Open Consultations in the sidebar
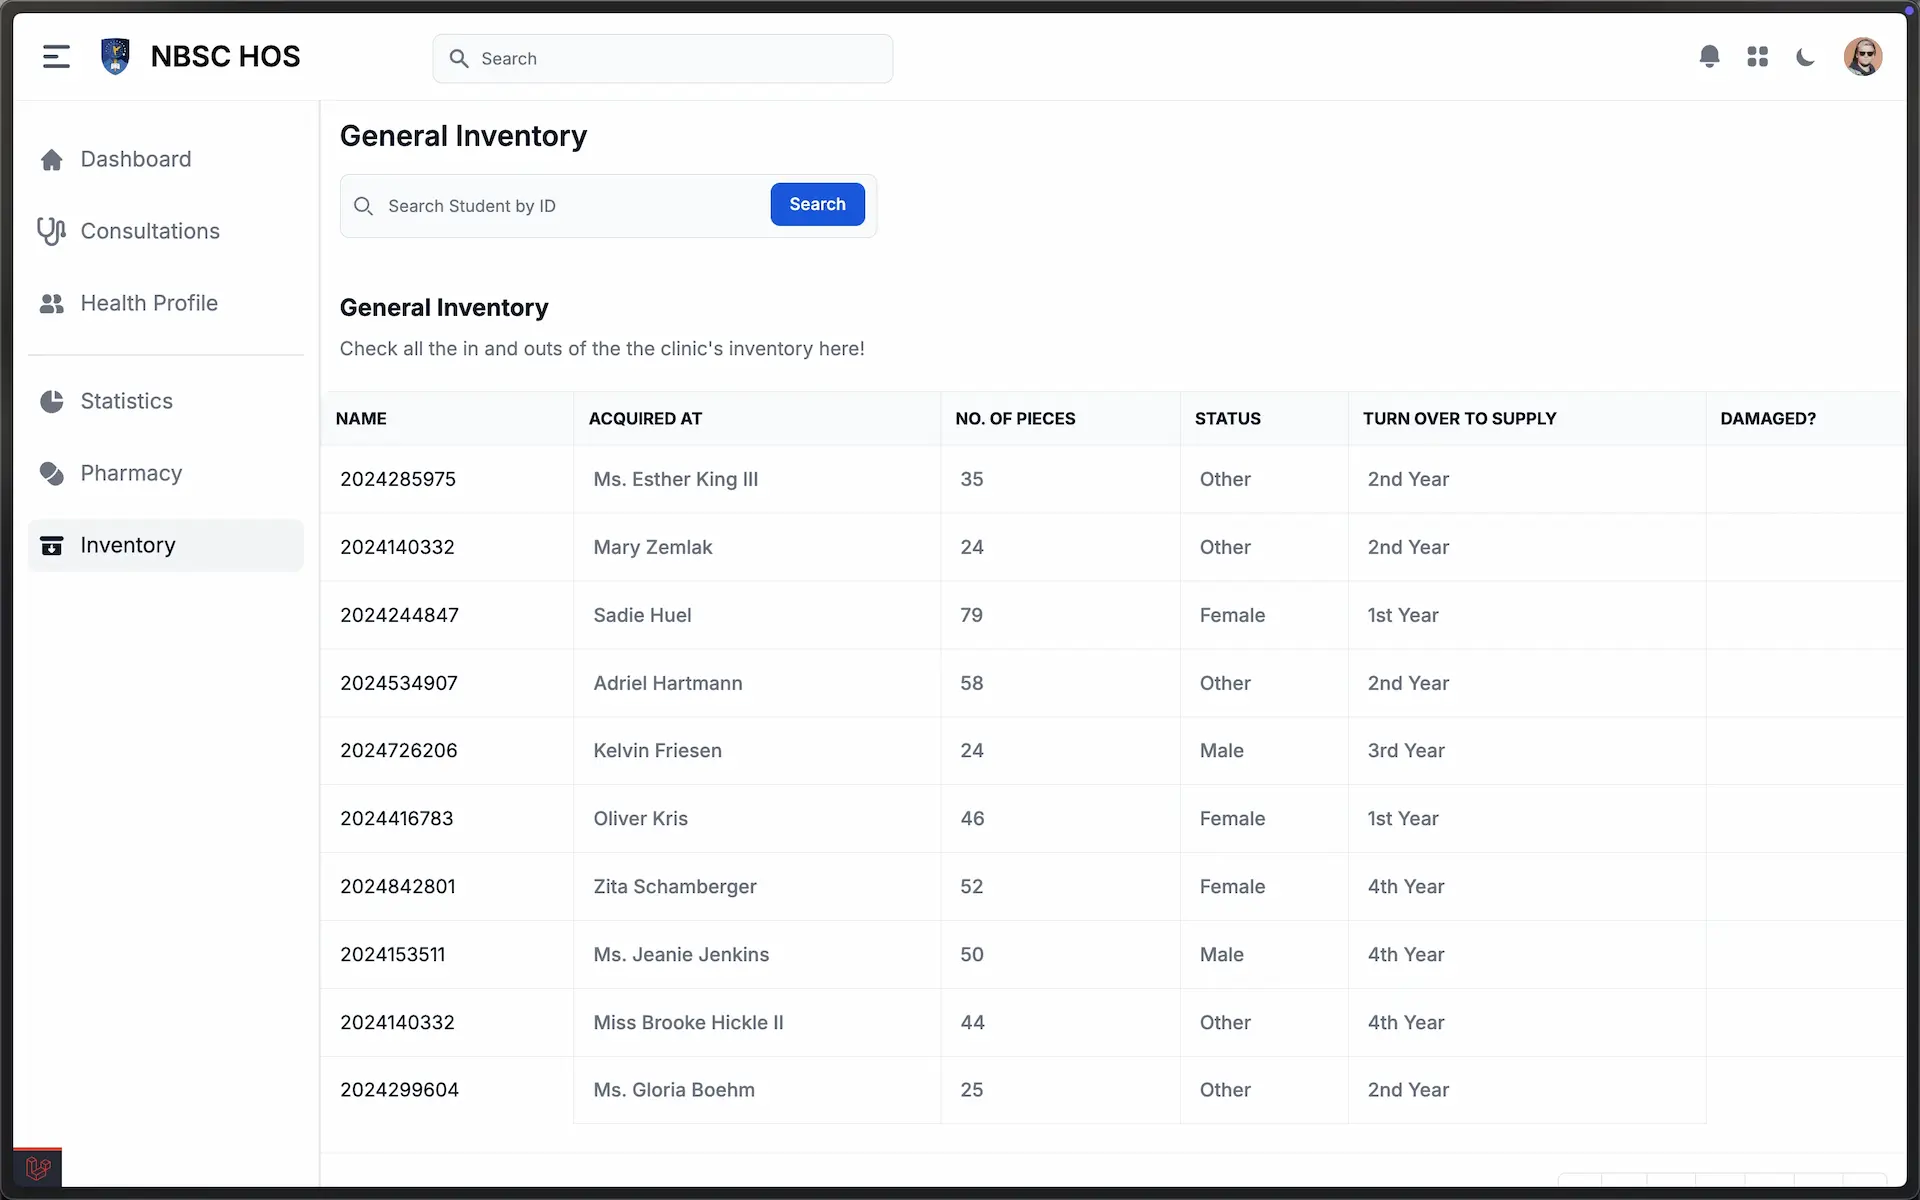Viewport: 1920px width, 1200px height. point(166,231)
